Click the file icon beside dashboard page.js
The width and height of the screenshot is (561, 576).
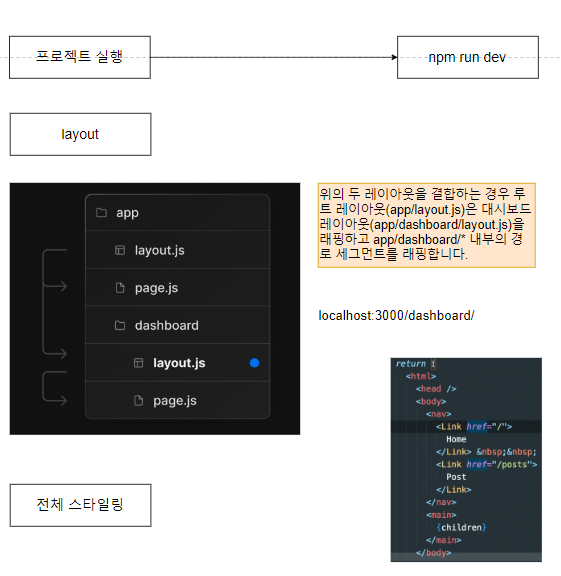click(138, 400)
